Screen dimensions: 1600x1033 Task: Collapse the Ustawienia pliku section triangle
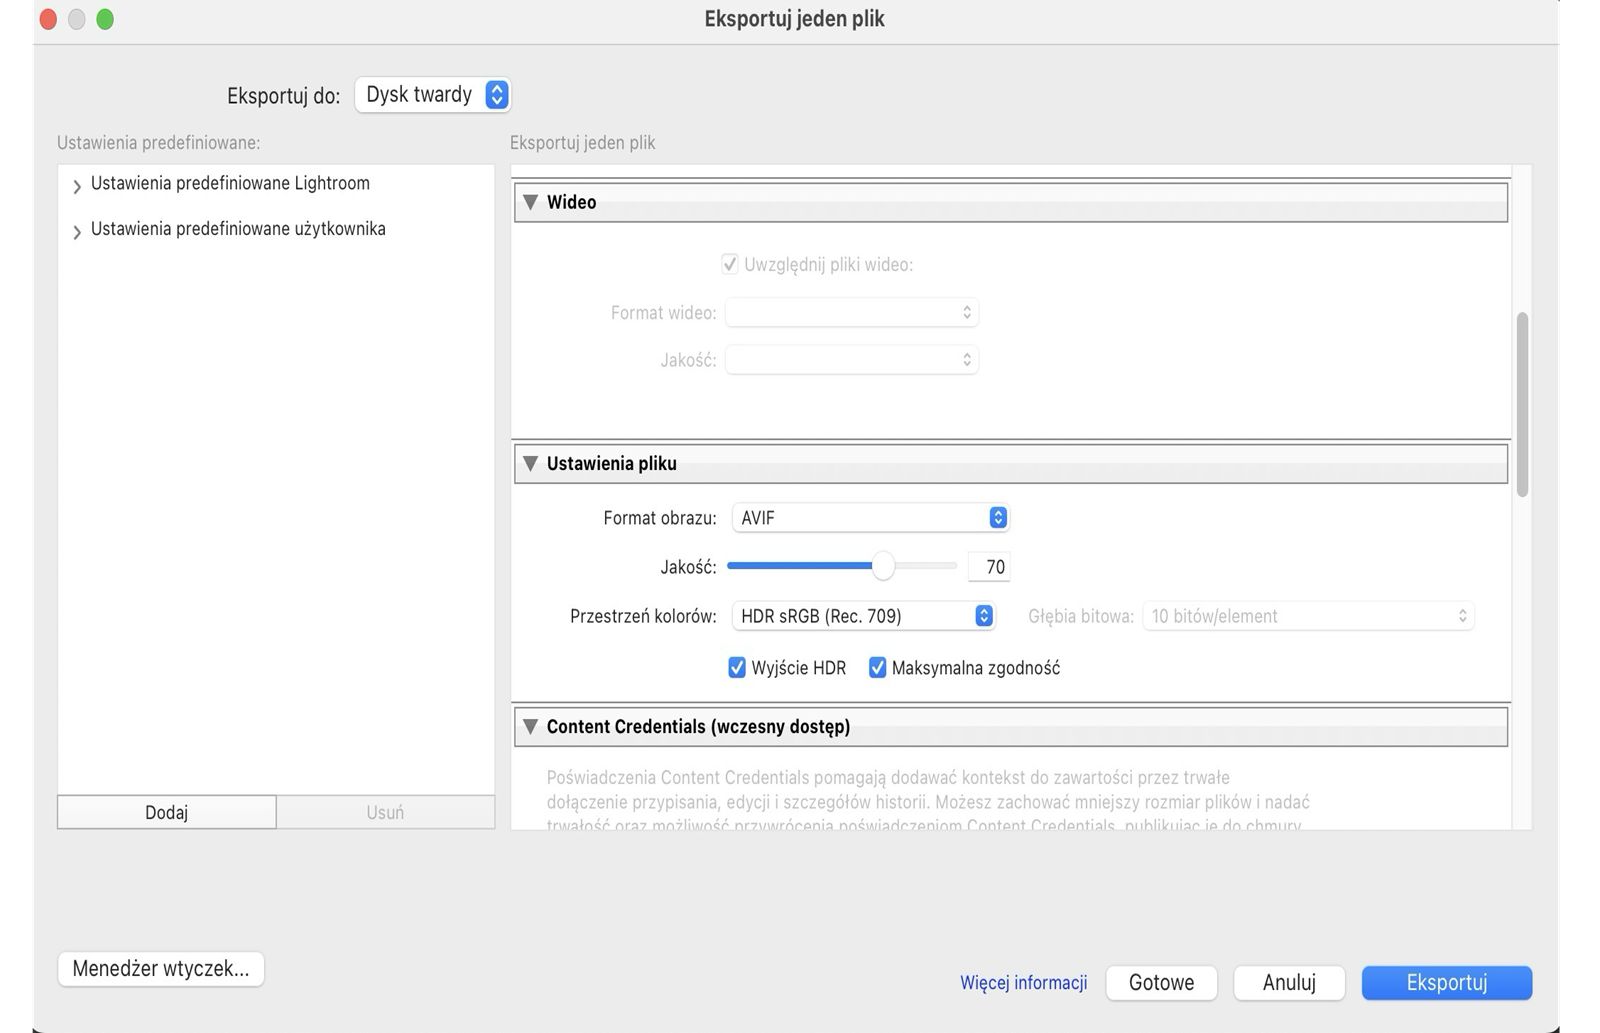tap(531, 464)
